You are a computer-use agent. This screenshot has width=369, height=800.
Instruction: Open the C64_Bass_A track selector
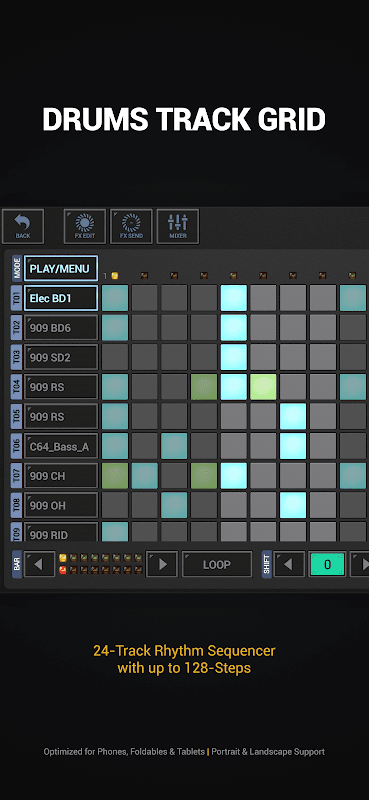61,446
